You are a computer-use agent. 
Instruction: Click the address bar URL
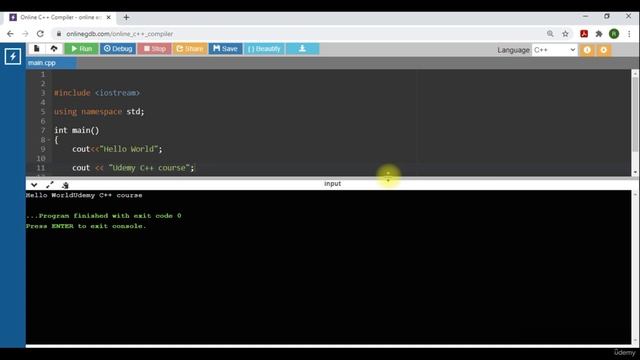pos(120,34)
